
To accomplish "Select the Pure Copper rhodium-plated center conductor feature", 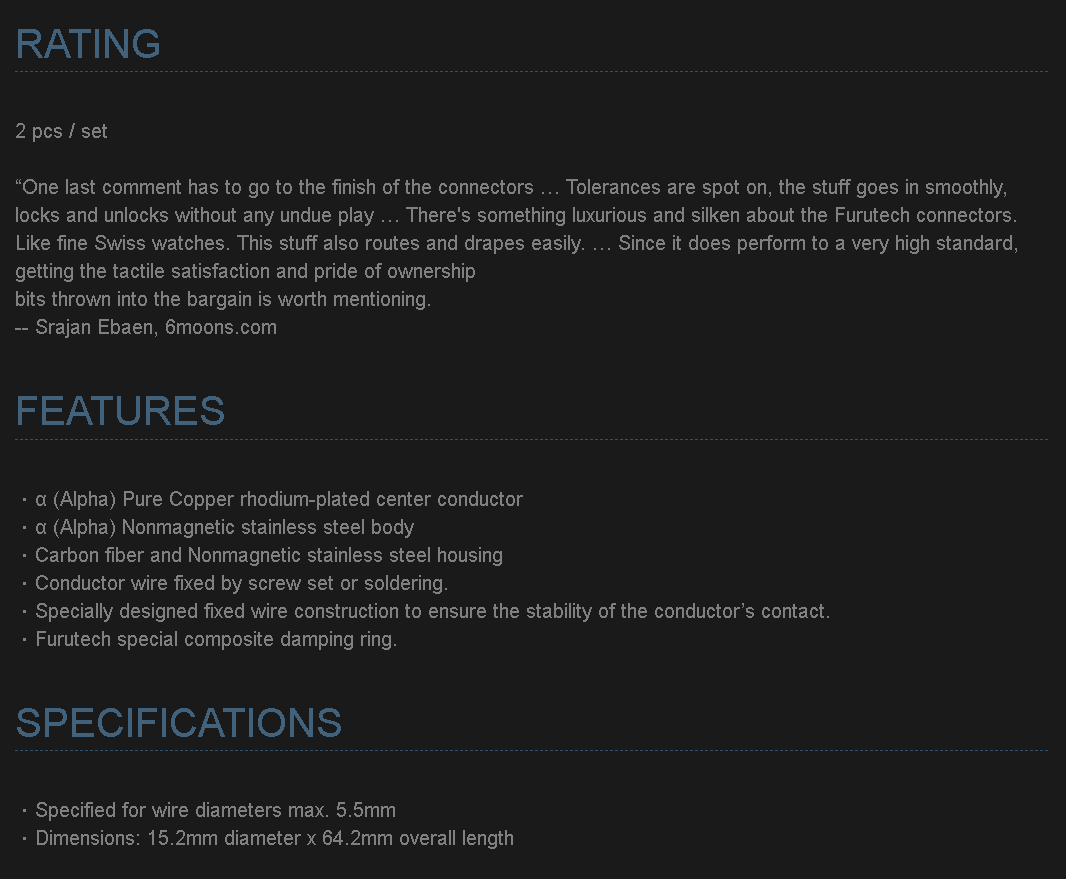I will [279, 499].
